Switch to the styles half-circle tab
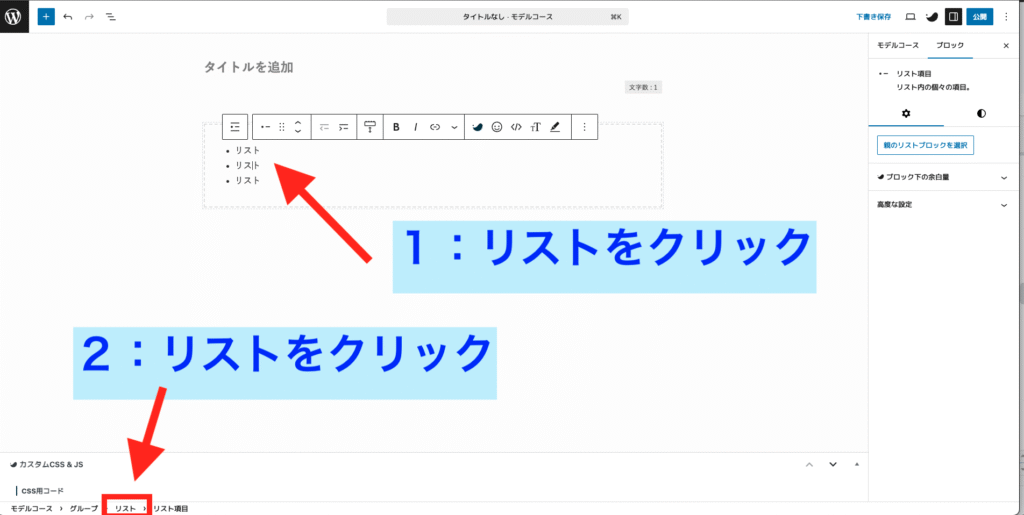 pos(980,114)
